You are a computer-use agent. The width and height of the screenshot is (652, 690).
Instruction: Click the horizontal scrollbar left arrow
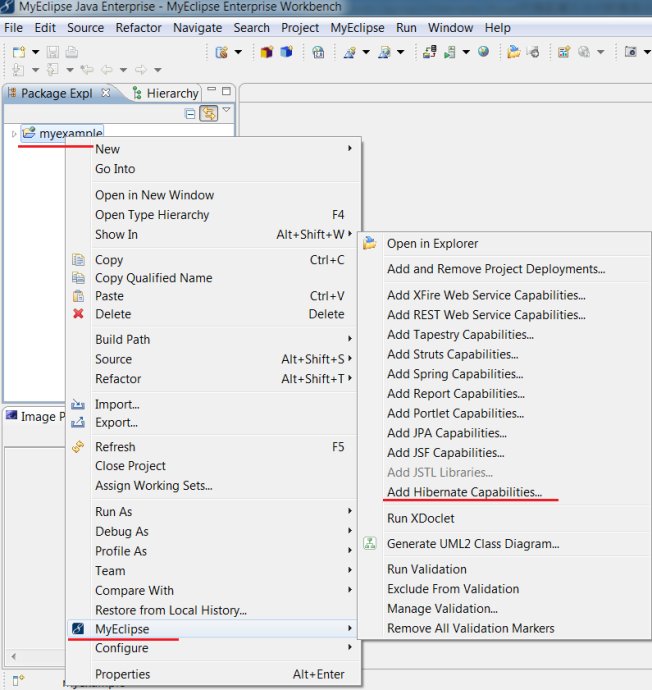(14, 657)
